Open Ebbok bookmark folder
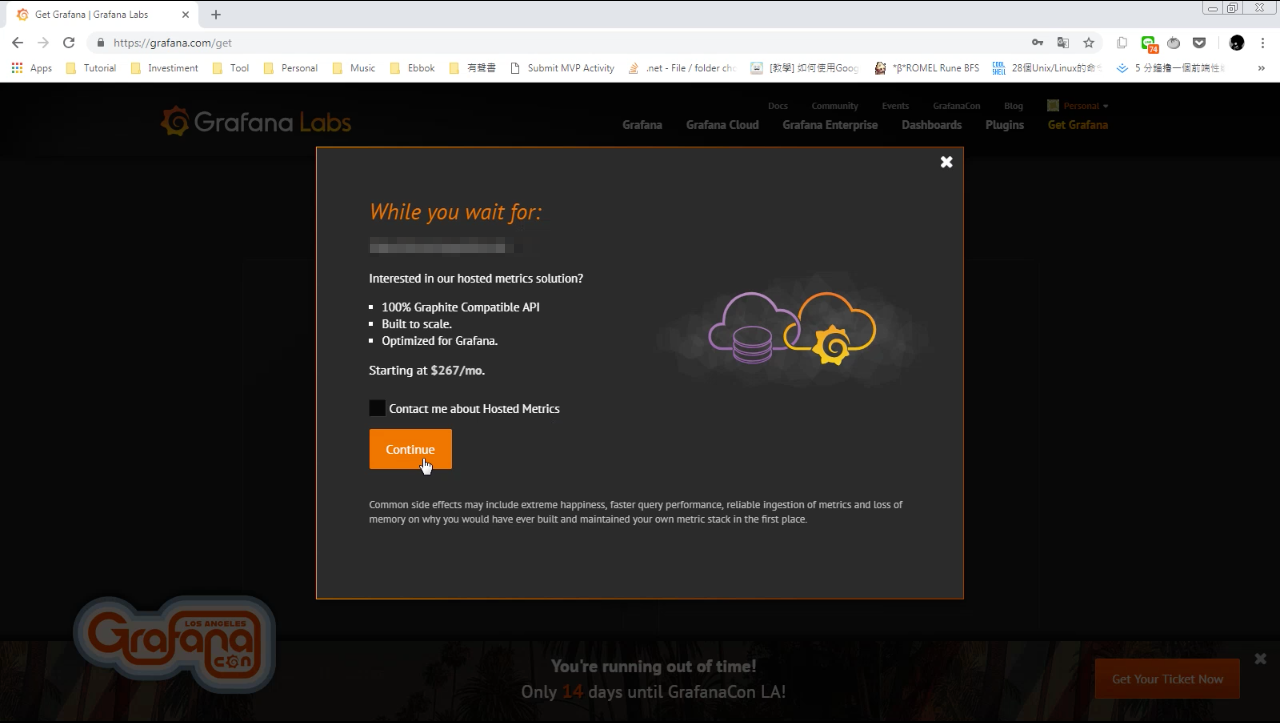The image size is (1280, 723). (412, 68)
